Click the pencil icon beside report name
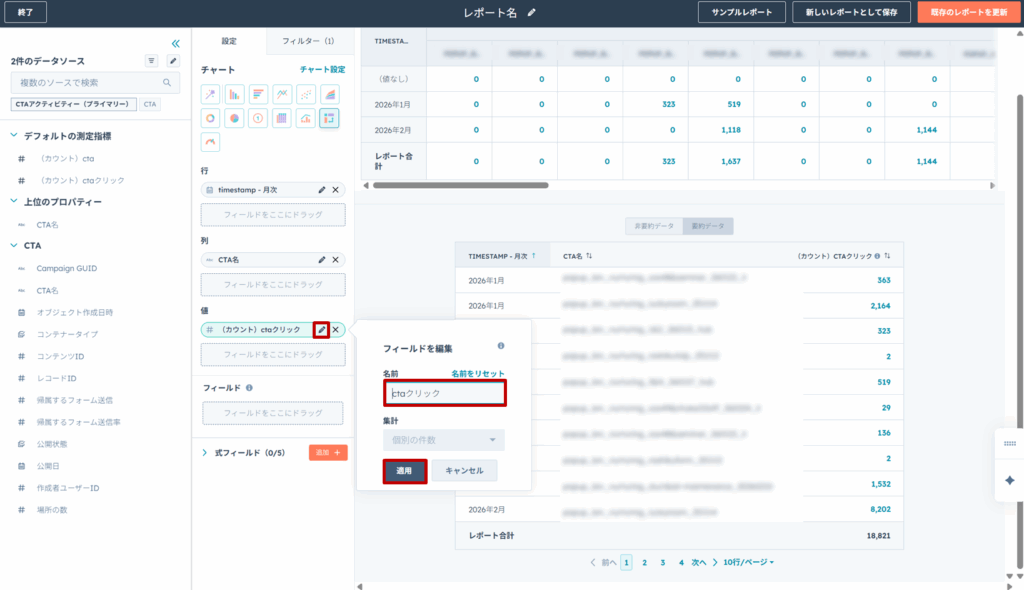This screenshot has height=590, width=1024. click(x=532, y=12)
